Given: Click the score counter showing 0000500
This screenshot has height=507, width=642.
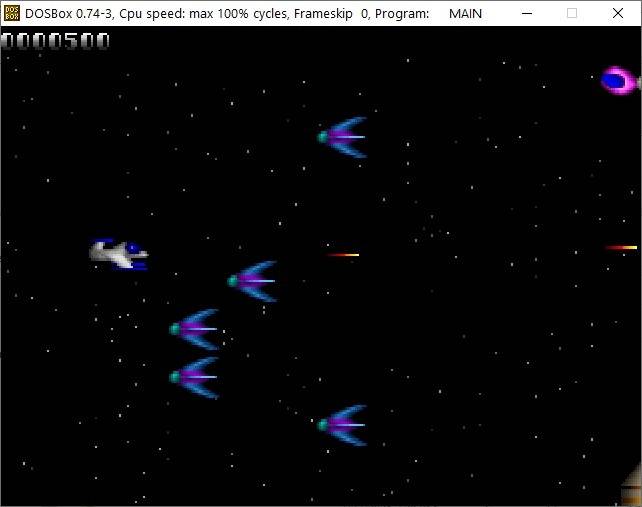Looking at the screenshot, I should pos(55,41).
